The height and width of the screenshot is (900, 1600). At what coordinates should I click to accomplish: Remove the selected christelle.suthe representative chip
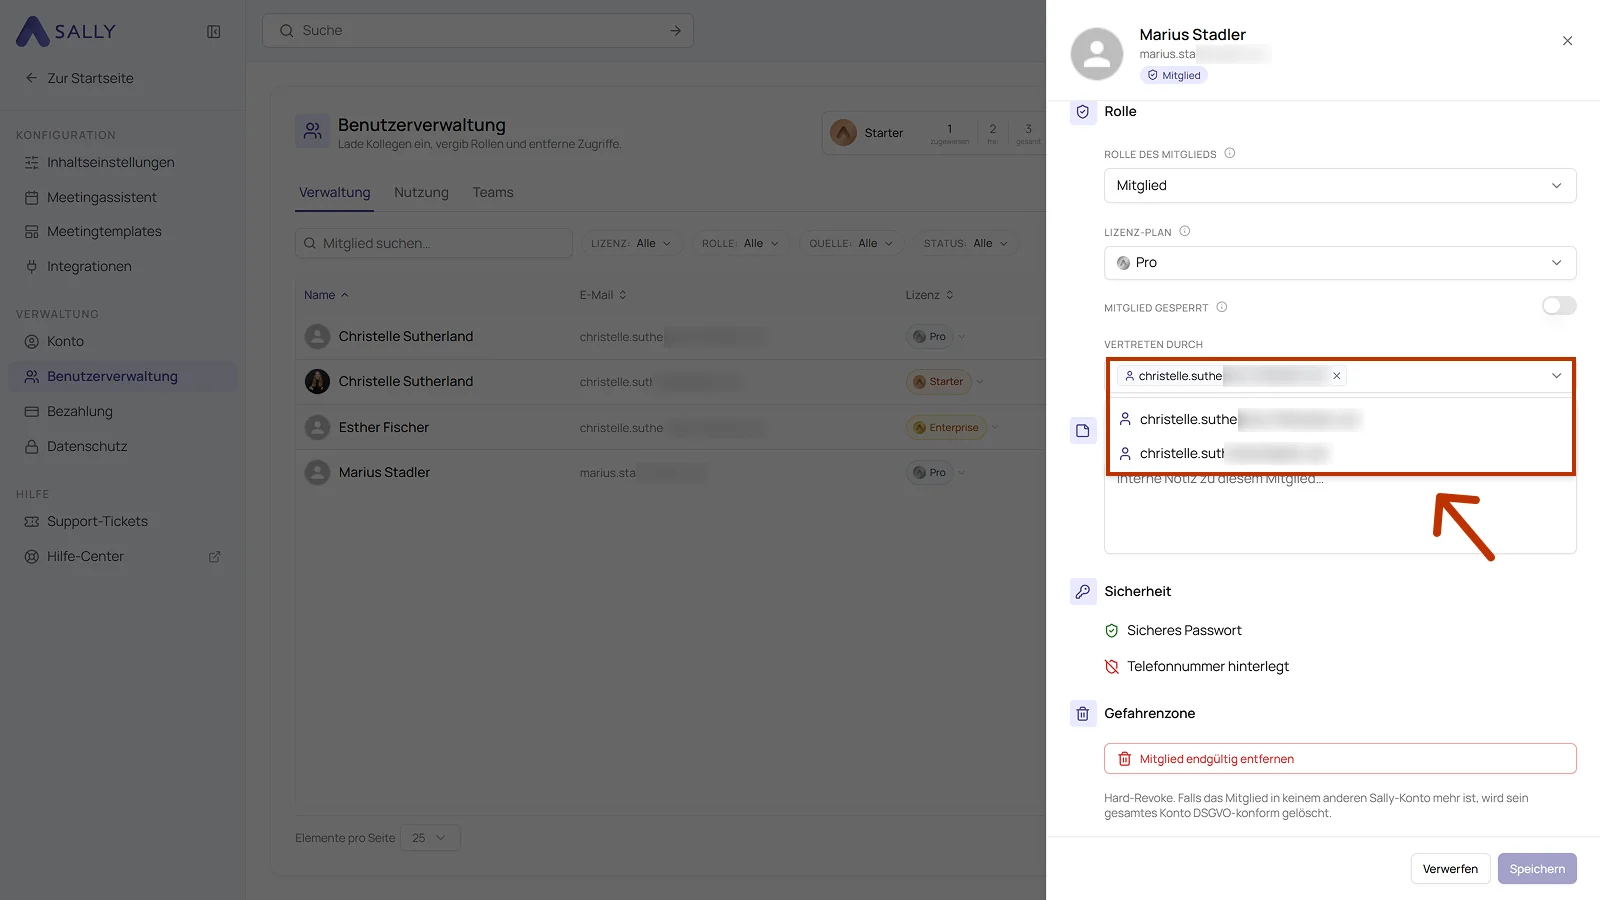point(1336,376)
